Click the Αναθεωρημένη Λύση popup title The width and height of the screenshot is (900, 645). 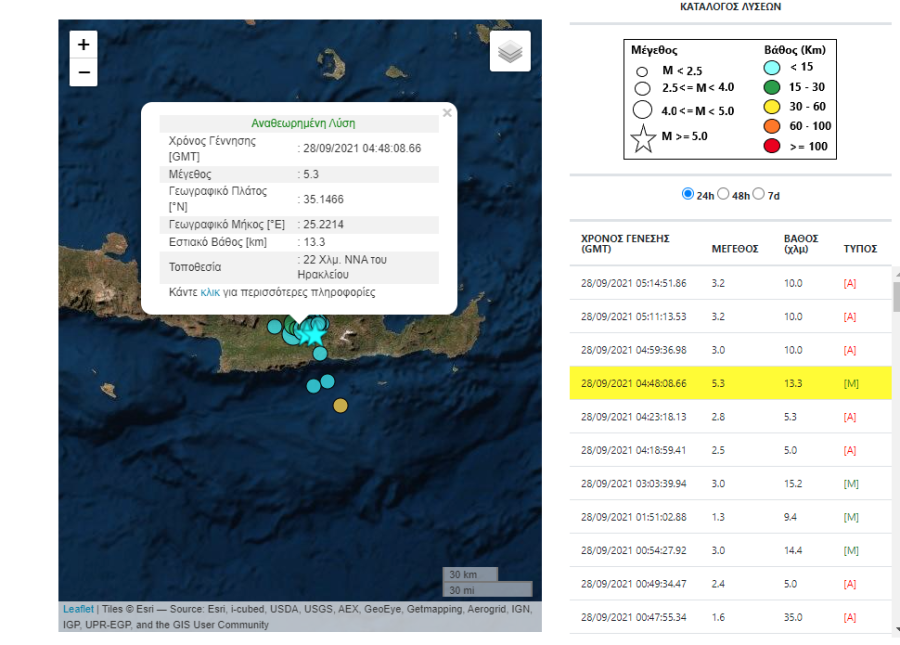point(303,123)
